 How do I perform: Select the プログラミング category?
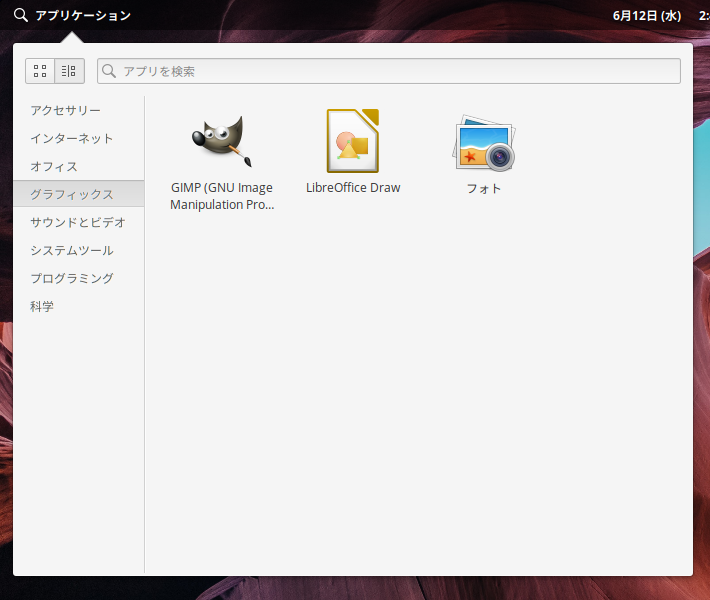click(x=79, y=278)
